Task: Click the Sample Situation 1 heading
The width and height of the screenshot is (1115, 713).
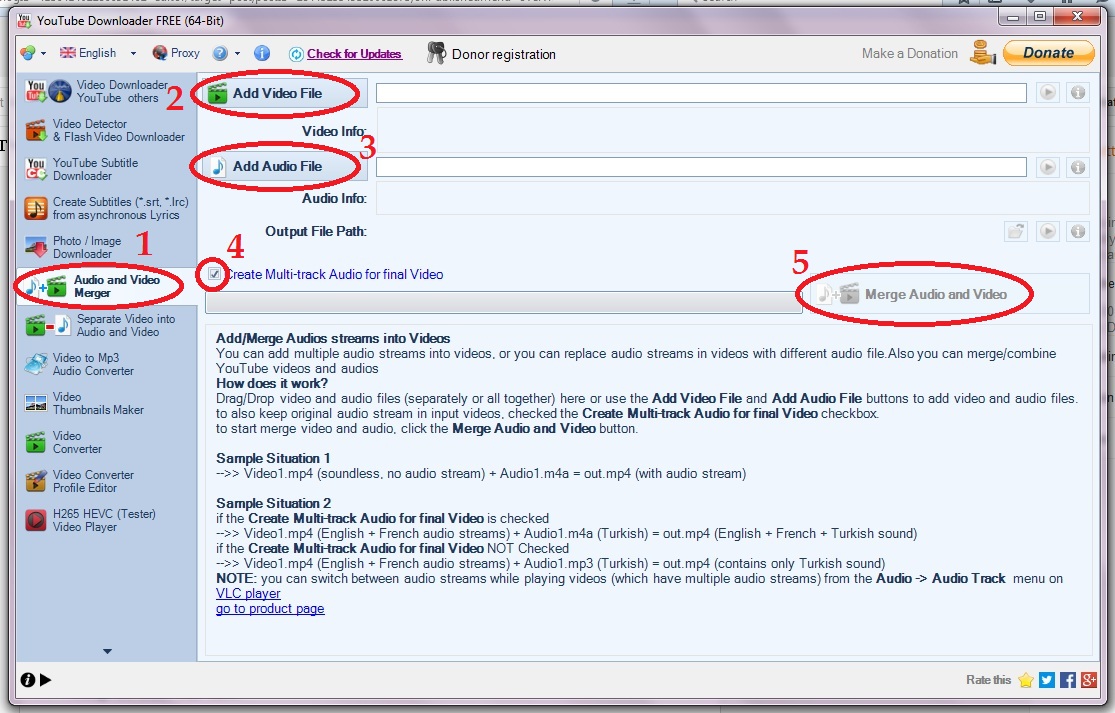Action: [273, 459]
